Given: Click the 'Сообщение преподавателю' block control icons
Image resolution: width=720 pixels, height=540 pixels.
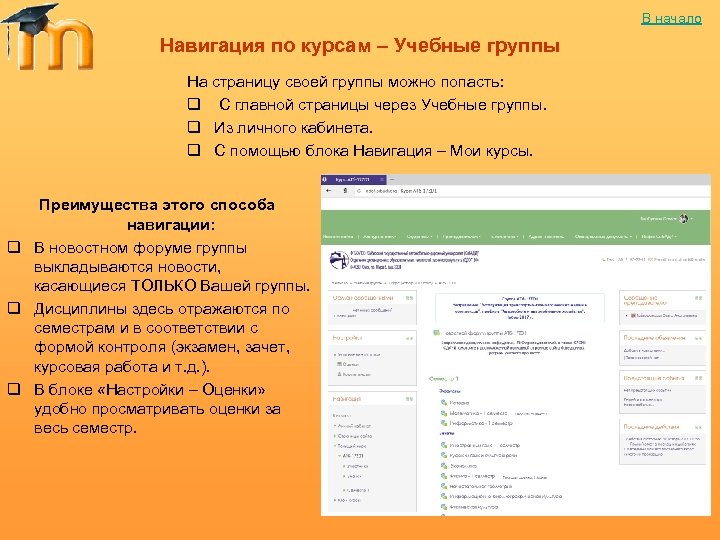Looking at the screenshot, I should click(698, 298).
